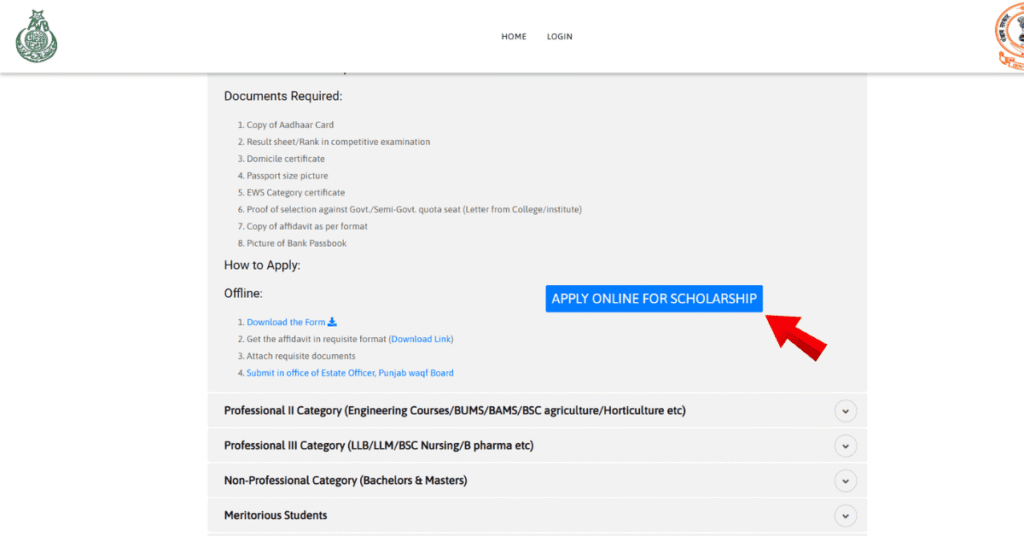Select the Attach requisite documents step

(x=301, y=356)
